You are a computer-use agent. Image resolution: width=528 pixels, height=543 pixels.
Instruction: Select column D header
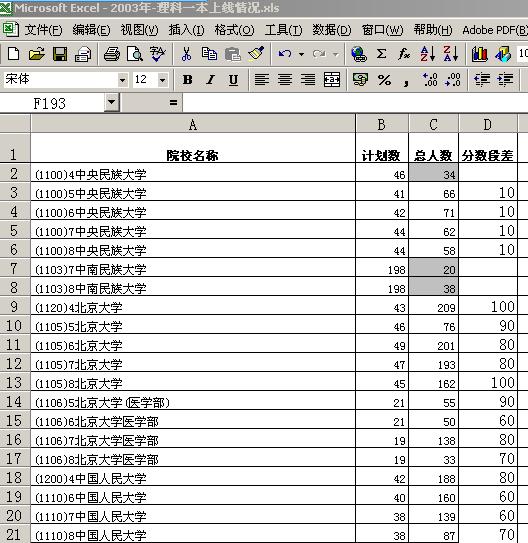[487, 124]
